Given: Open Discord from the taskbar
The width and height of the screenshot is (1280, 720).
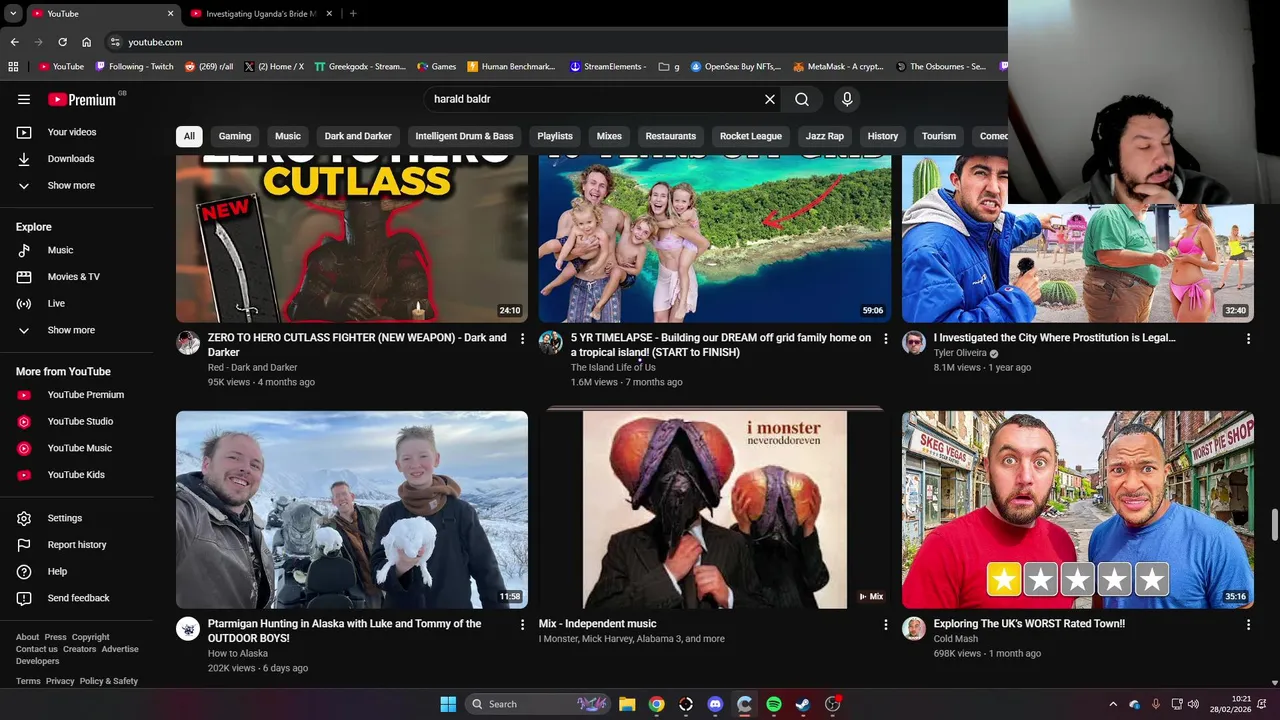Looking at the screenshot, I should [715, 704].
